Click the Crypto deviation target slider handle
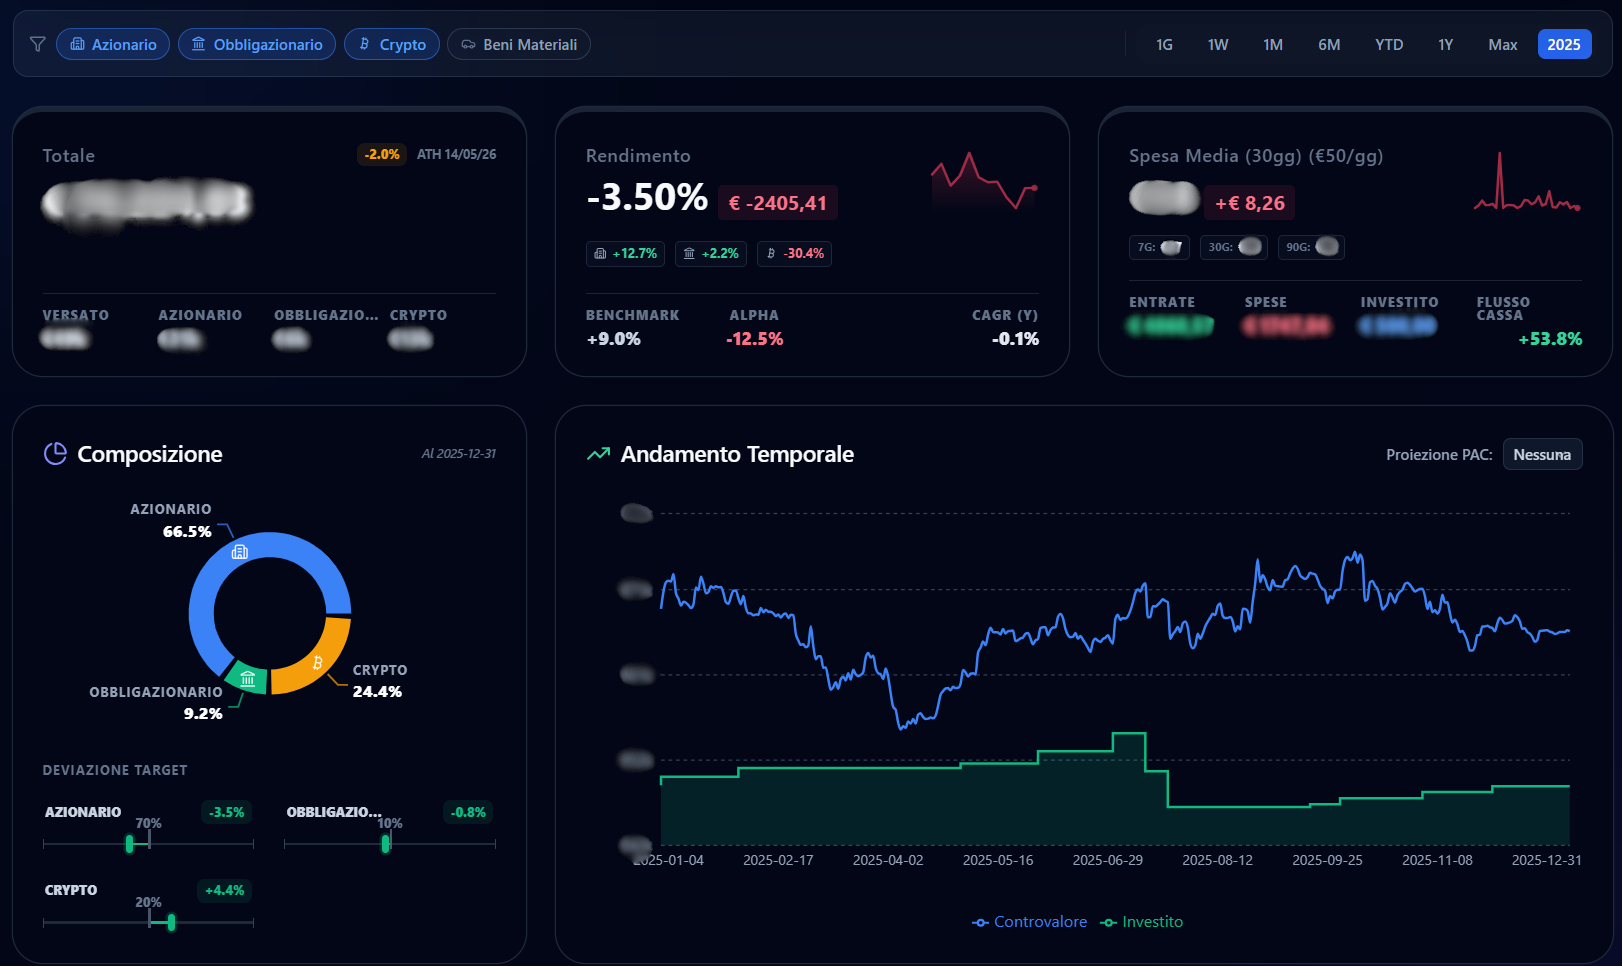 172,922
